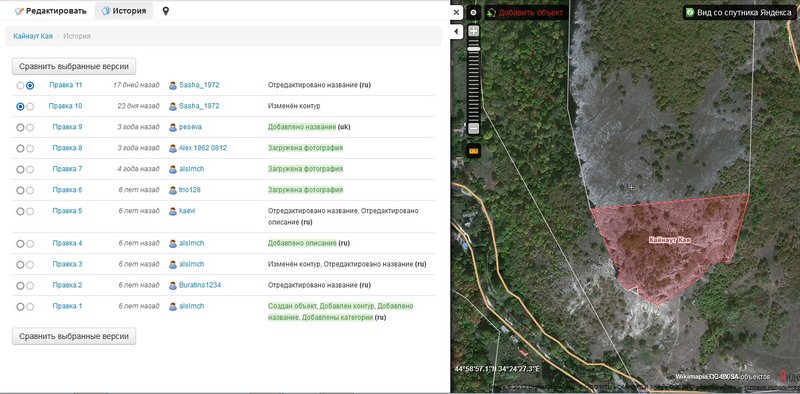This screenshot has width=800, height=394.
Task: Open the 'Правка 11' revision link
Action: tap(65, 85)
